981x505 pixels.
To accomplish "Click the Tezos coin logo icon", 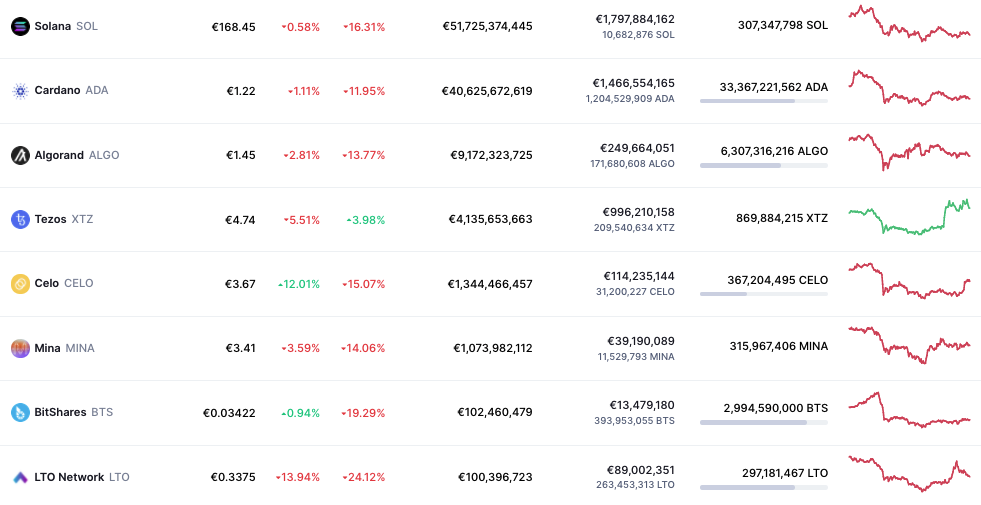I will coord(21,220).
